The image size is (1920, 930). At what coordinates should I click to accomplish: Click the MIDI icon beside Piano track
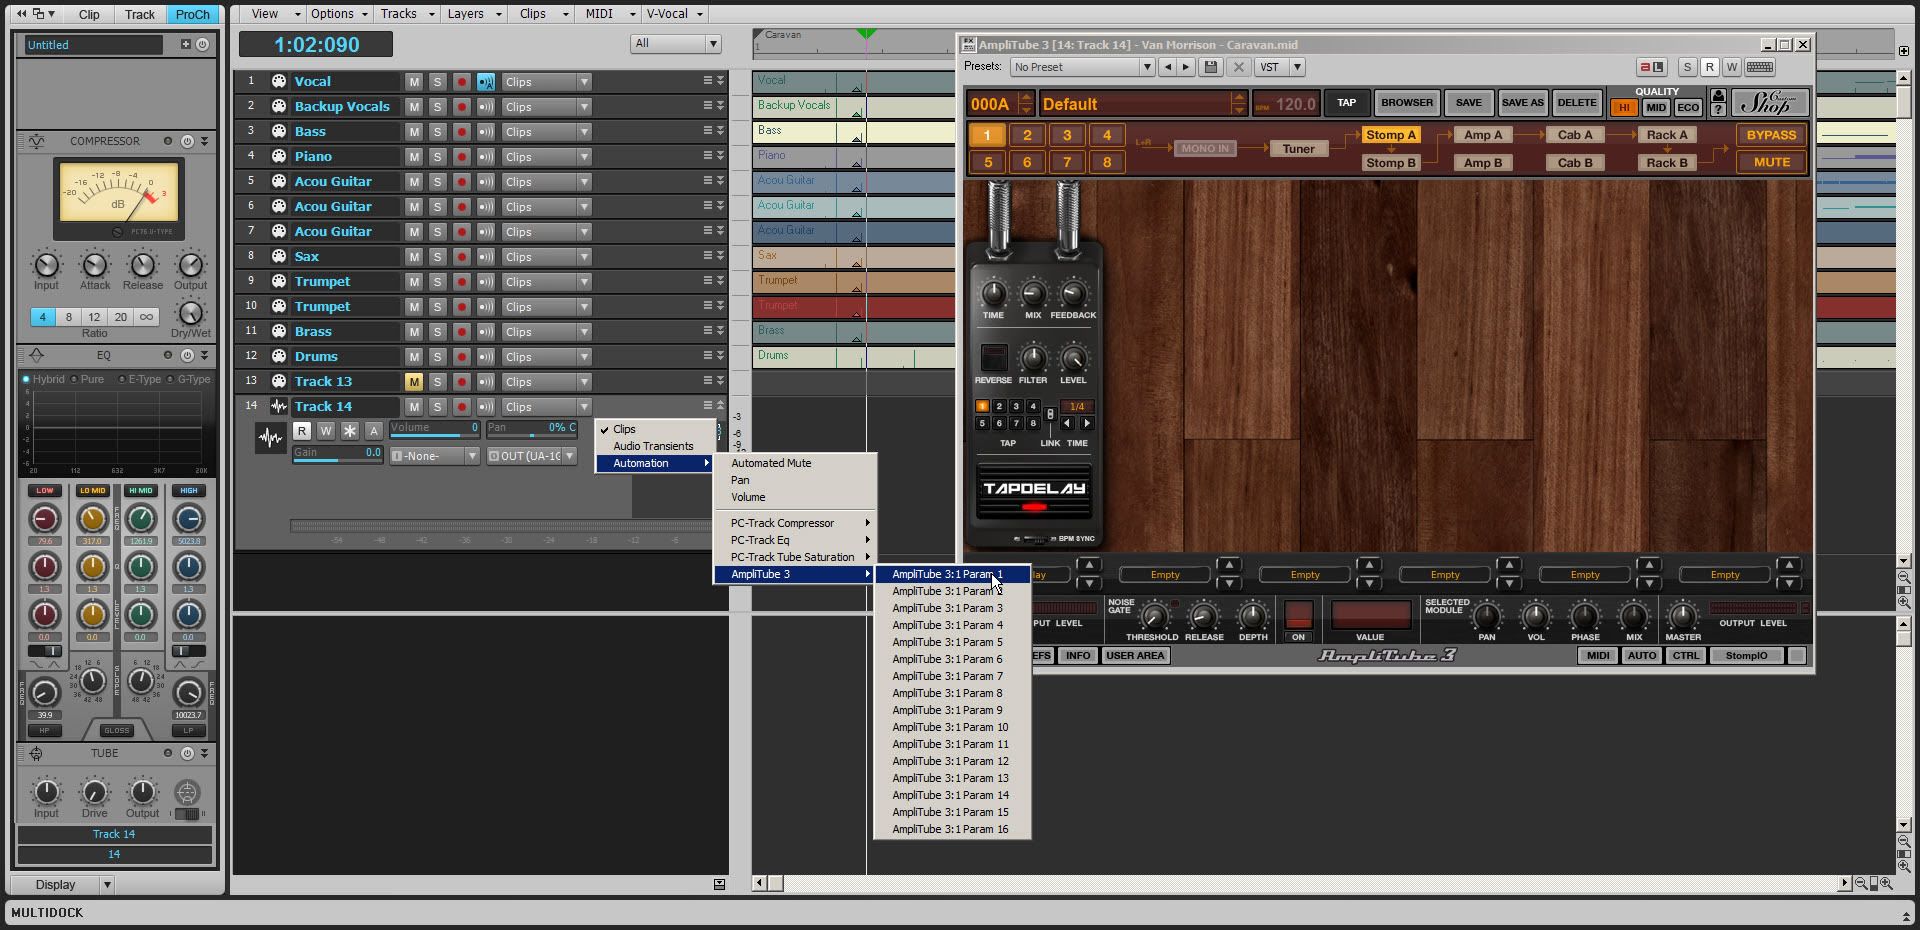279,157
